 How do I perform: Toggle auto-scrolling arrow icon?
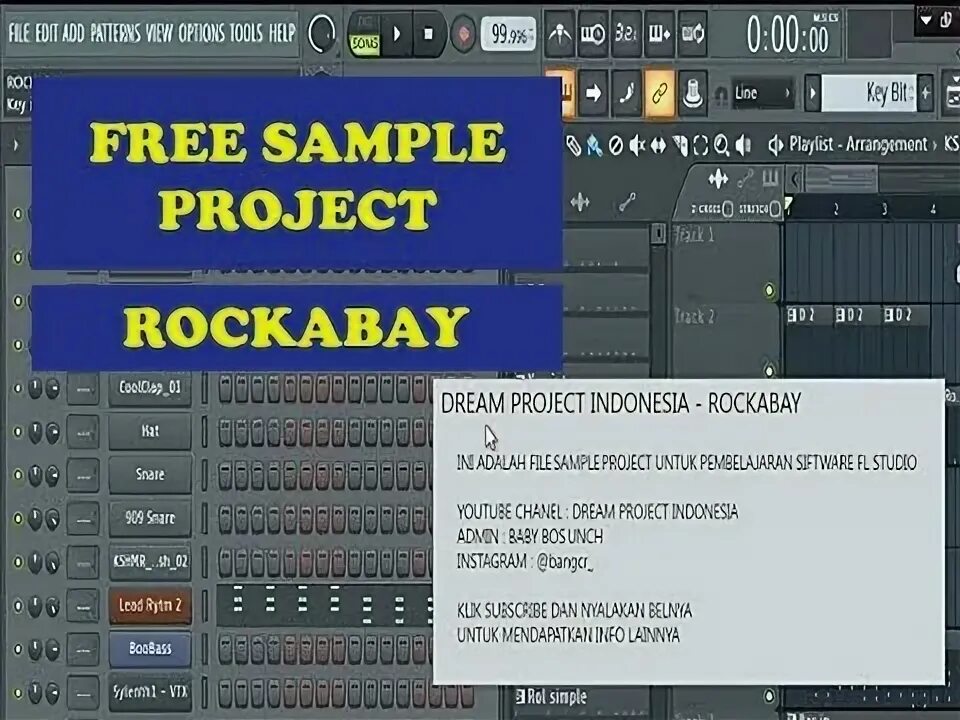[593, 94]
